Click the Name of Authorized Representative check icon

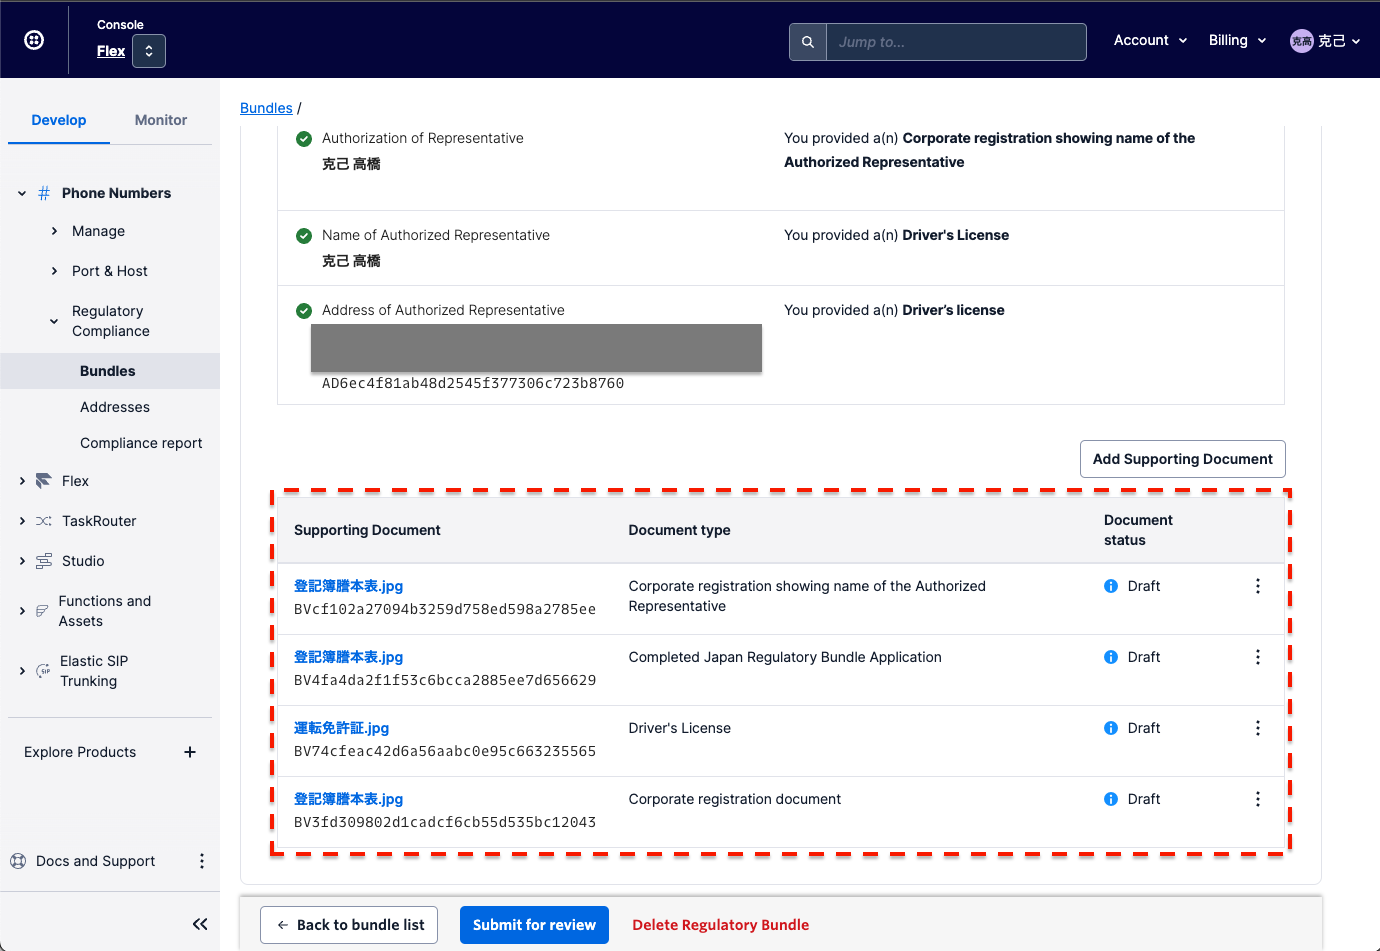[304, 236]
